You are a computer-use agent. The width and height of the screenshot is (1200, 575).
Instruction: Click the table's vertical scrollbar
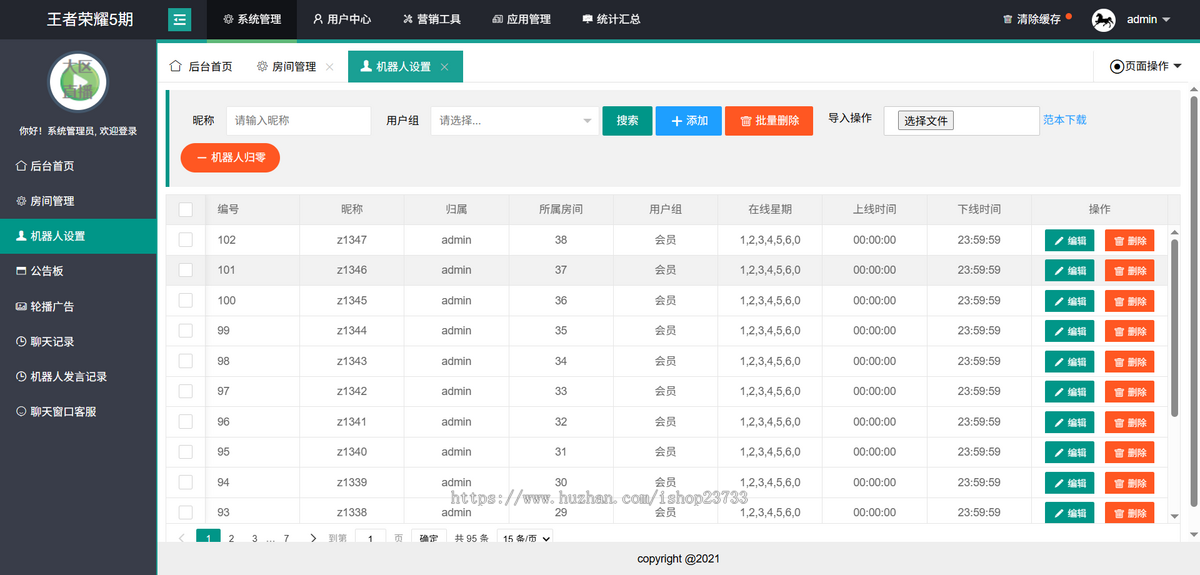(x=1175, y=328)
